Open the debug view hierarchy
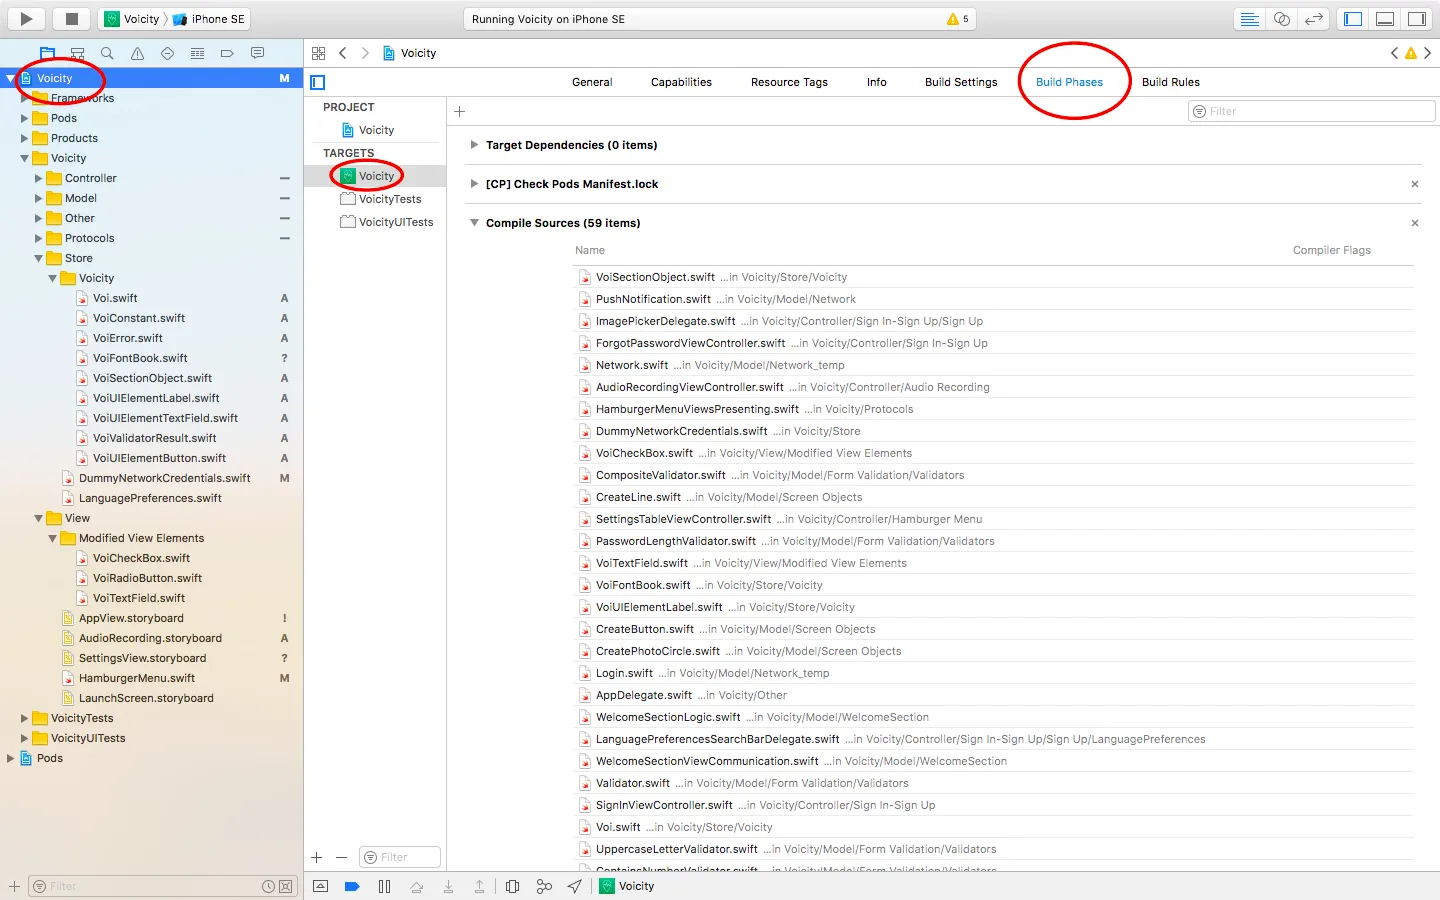Viewport: 1440px width, 900px height. [x=513, y=886]
